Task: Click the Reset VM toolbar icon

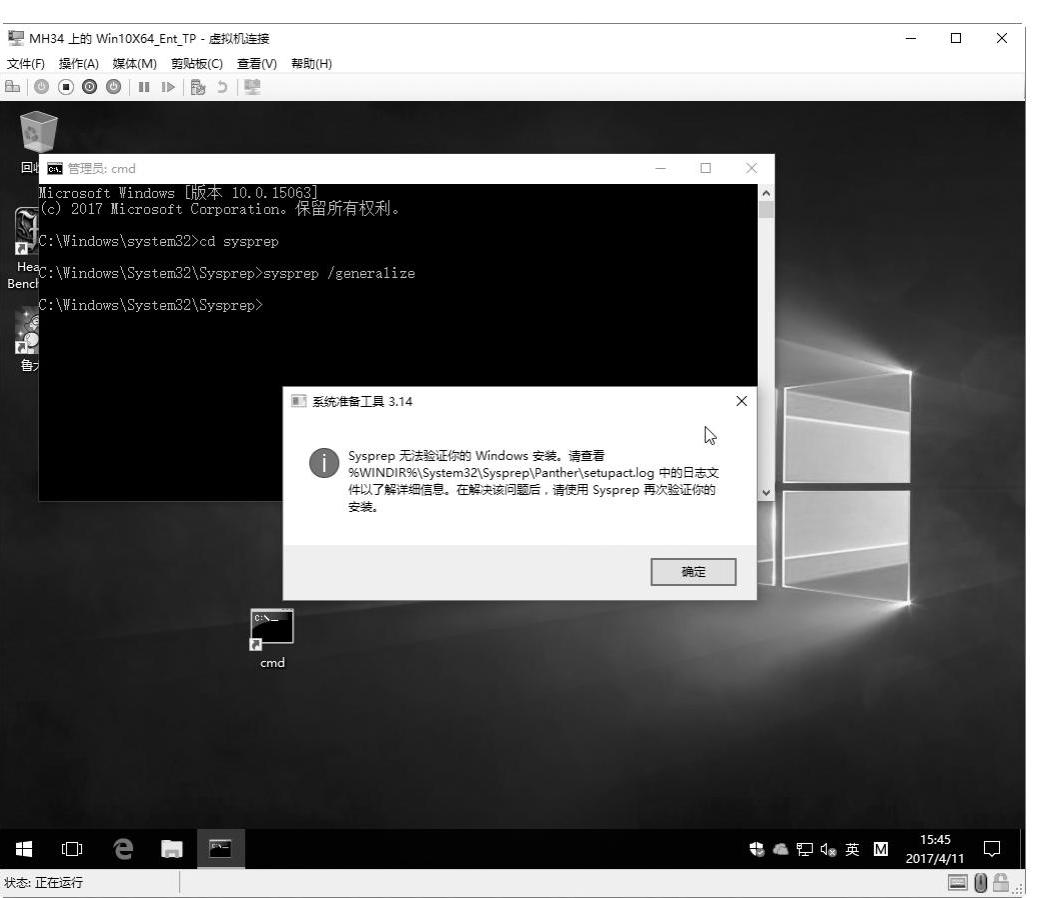Action: point(168,87)
